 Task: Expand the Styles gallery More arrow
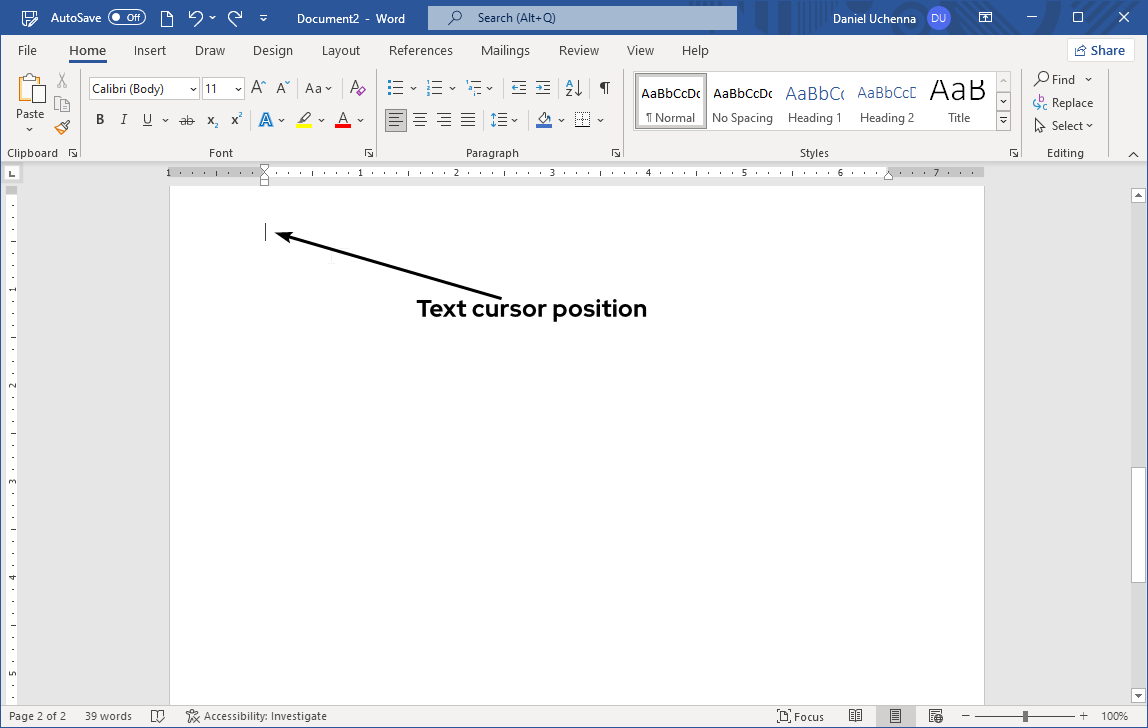pos(1004,122)
